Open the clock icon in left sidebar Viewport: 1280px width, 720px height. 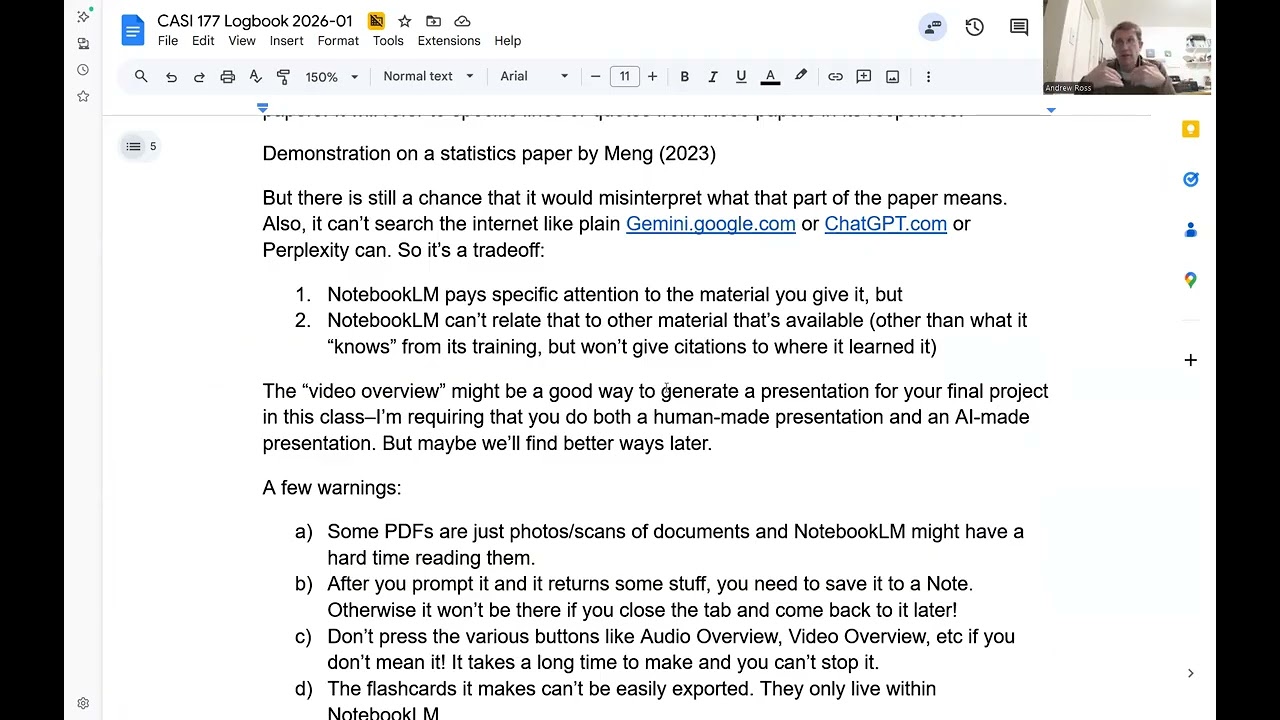click(x=83, y=70)
